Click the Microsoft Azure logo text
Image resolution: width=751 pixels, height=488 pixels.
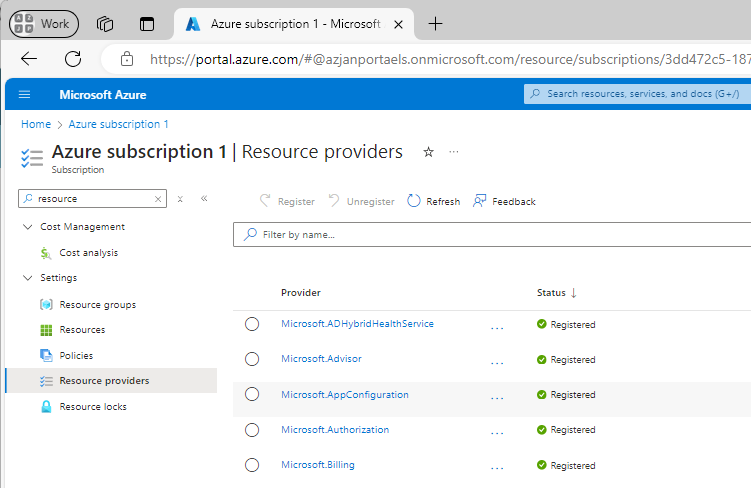click(x=102, y=95)
